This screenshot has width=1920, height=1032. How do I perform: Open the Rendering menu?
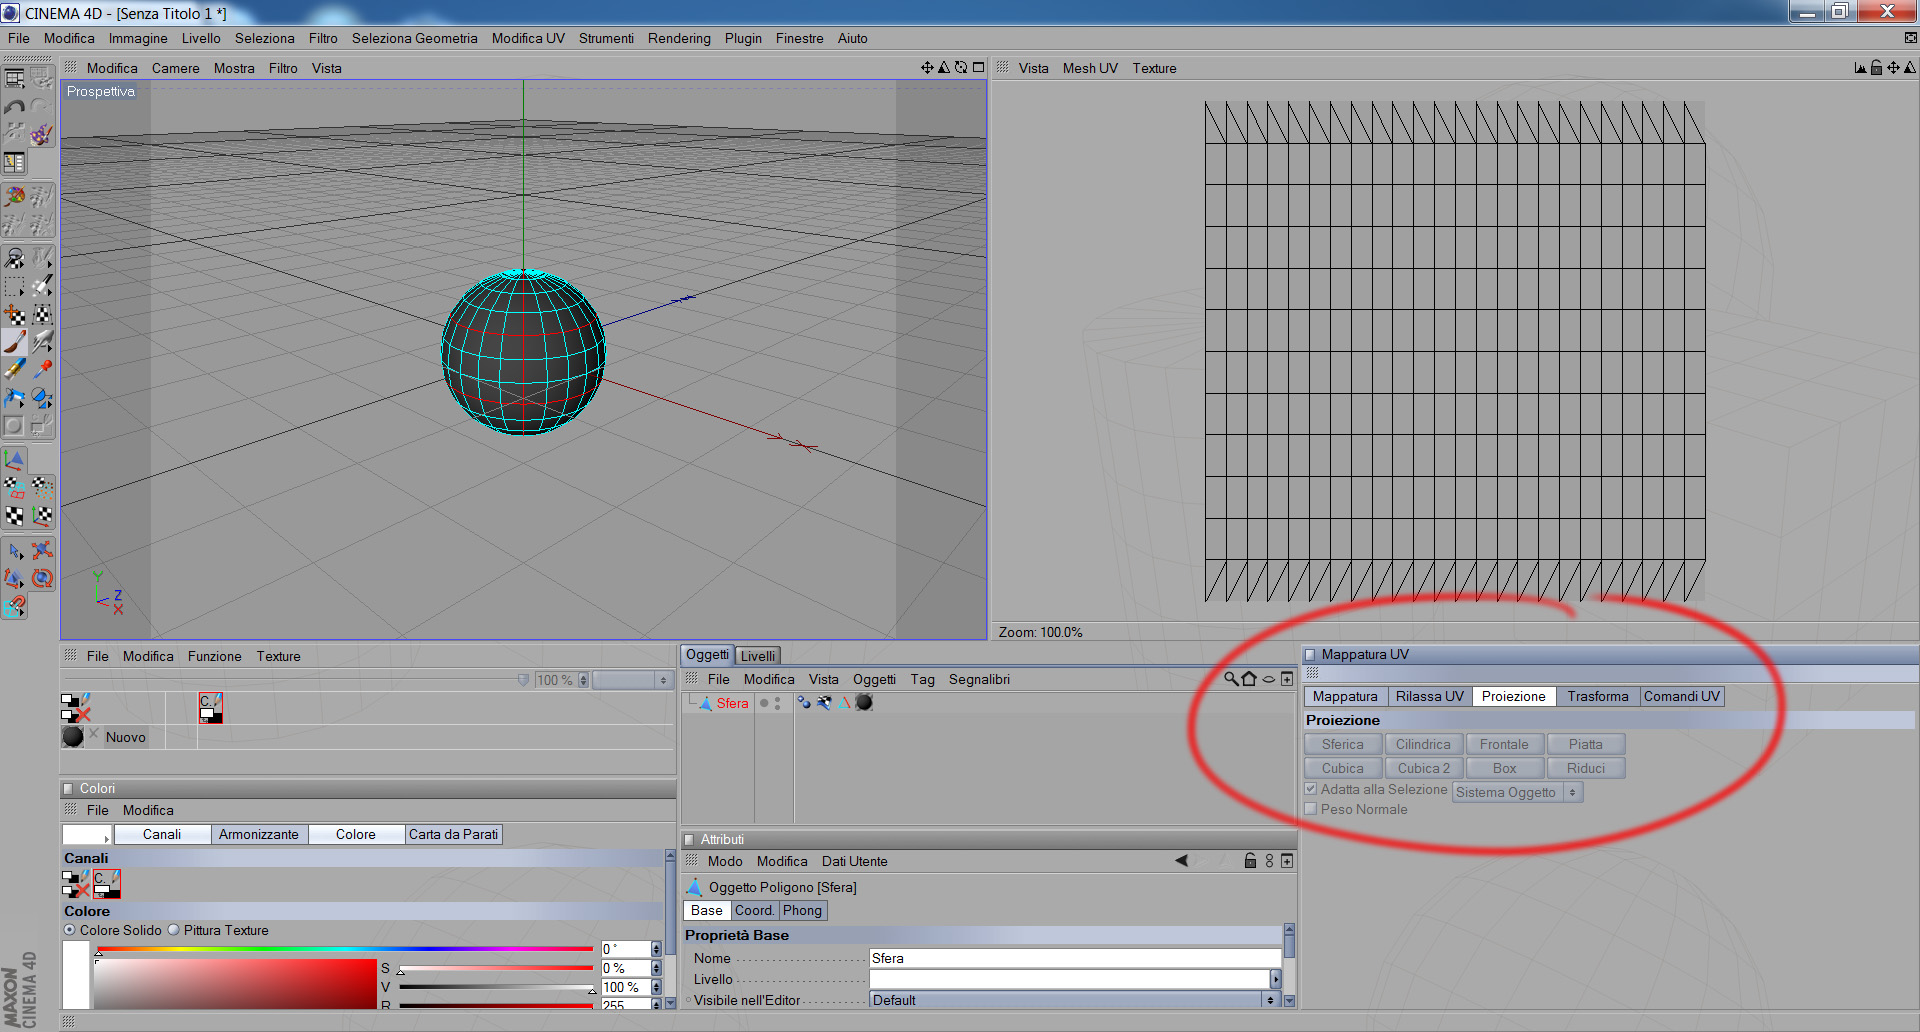pos(679,38)
